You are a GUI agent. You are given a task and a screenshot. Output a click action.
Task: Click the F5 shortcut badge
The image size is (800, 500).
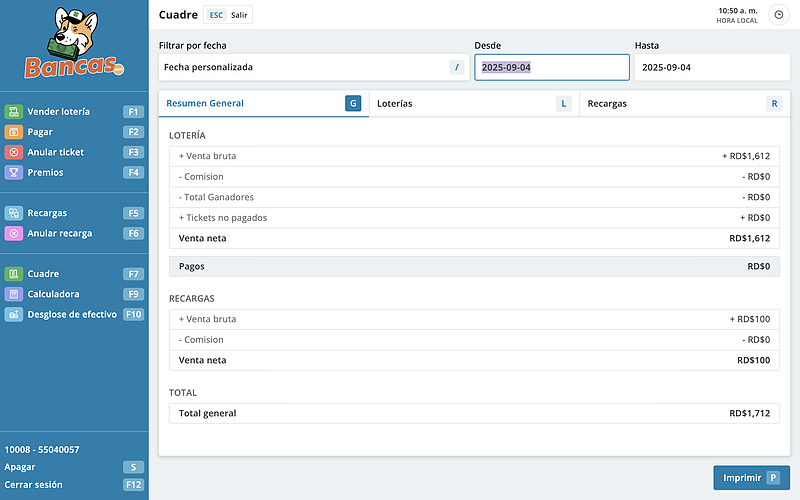133,213
